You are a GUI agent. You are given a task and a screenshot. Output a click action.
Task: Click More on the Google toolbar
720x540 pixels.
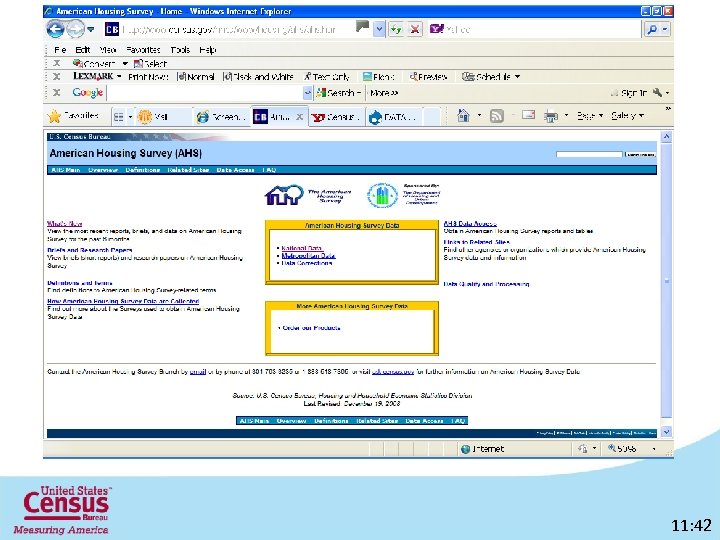[x=384, y=93]
